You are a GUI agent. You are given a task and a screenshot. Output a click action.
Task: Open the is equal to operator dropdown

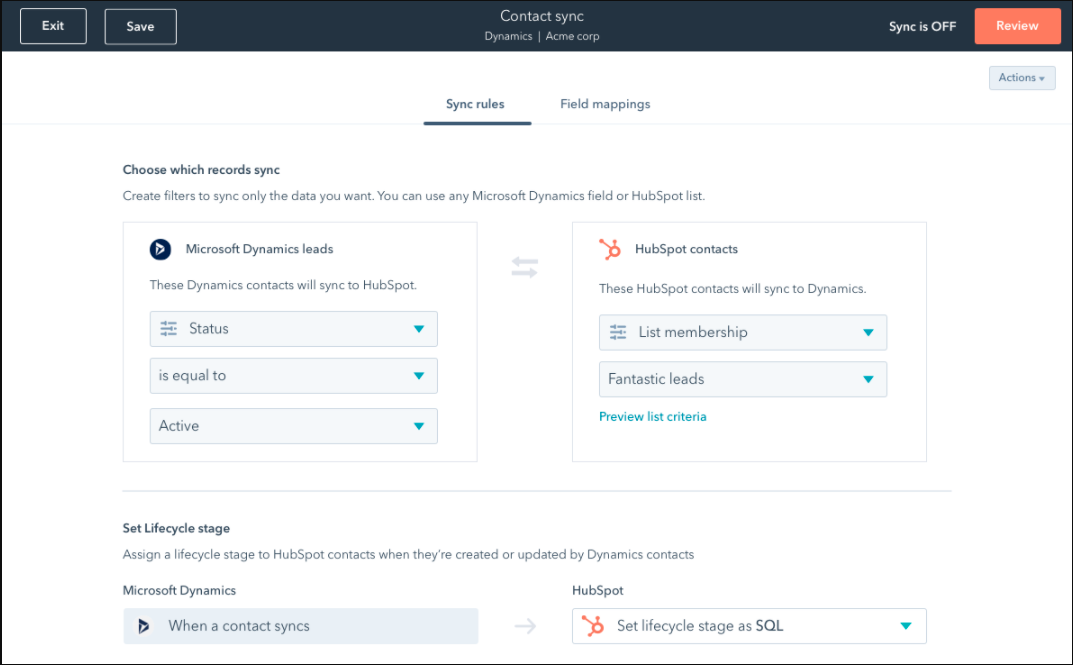(x=292, y=376)
